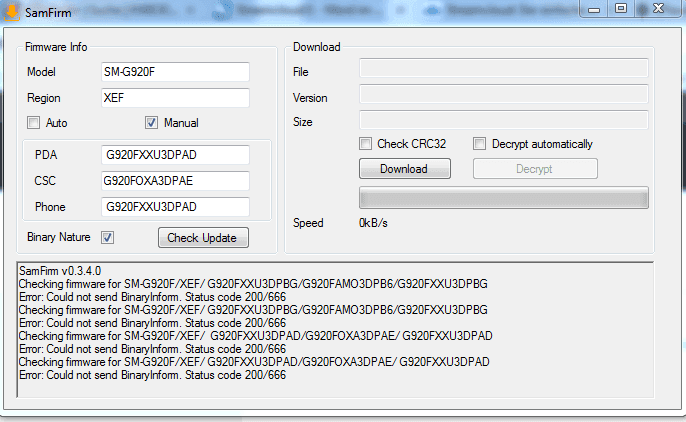Click the Check Update button
This screenshot has height=422, width=686.
[x=203, y=237]
